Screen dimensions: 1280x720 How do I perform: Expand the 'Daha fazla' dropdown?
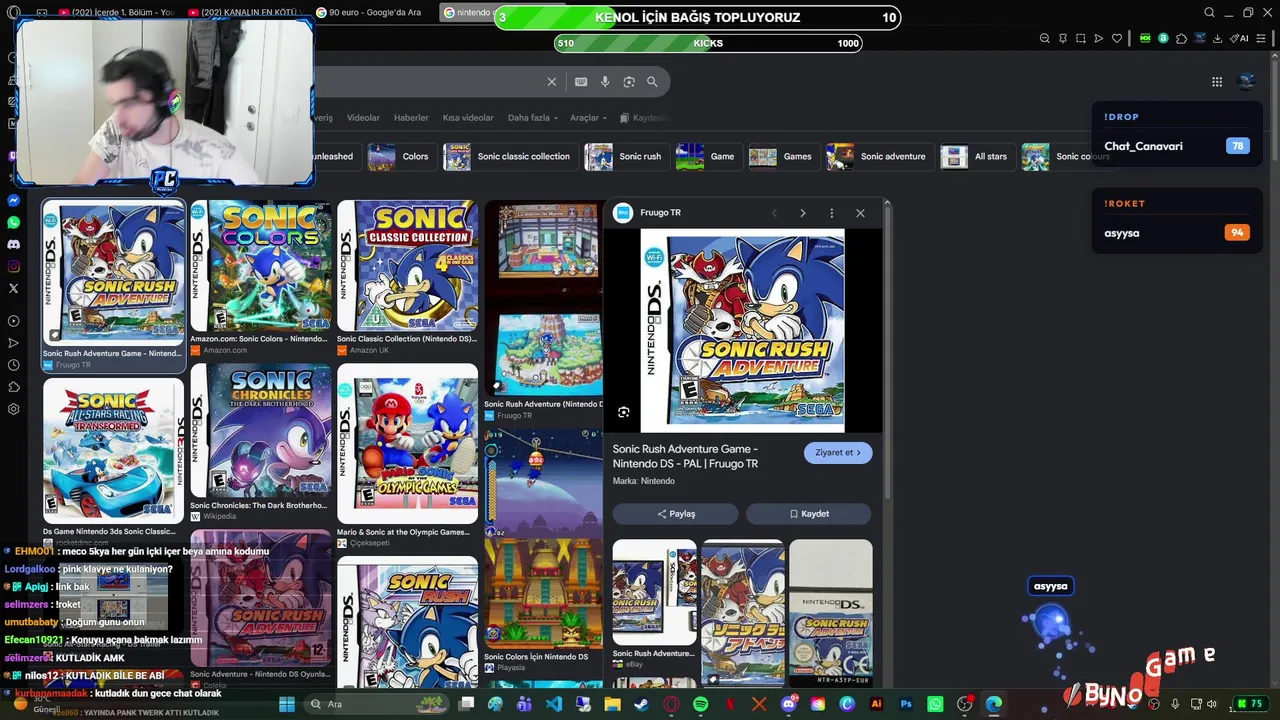click(533, 118)
